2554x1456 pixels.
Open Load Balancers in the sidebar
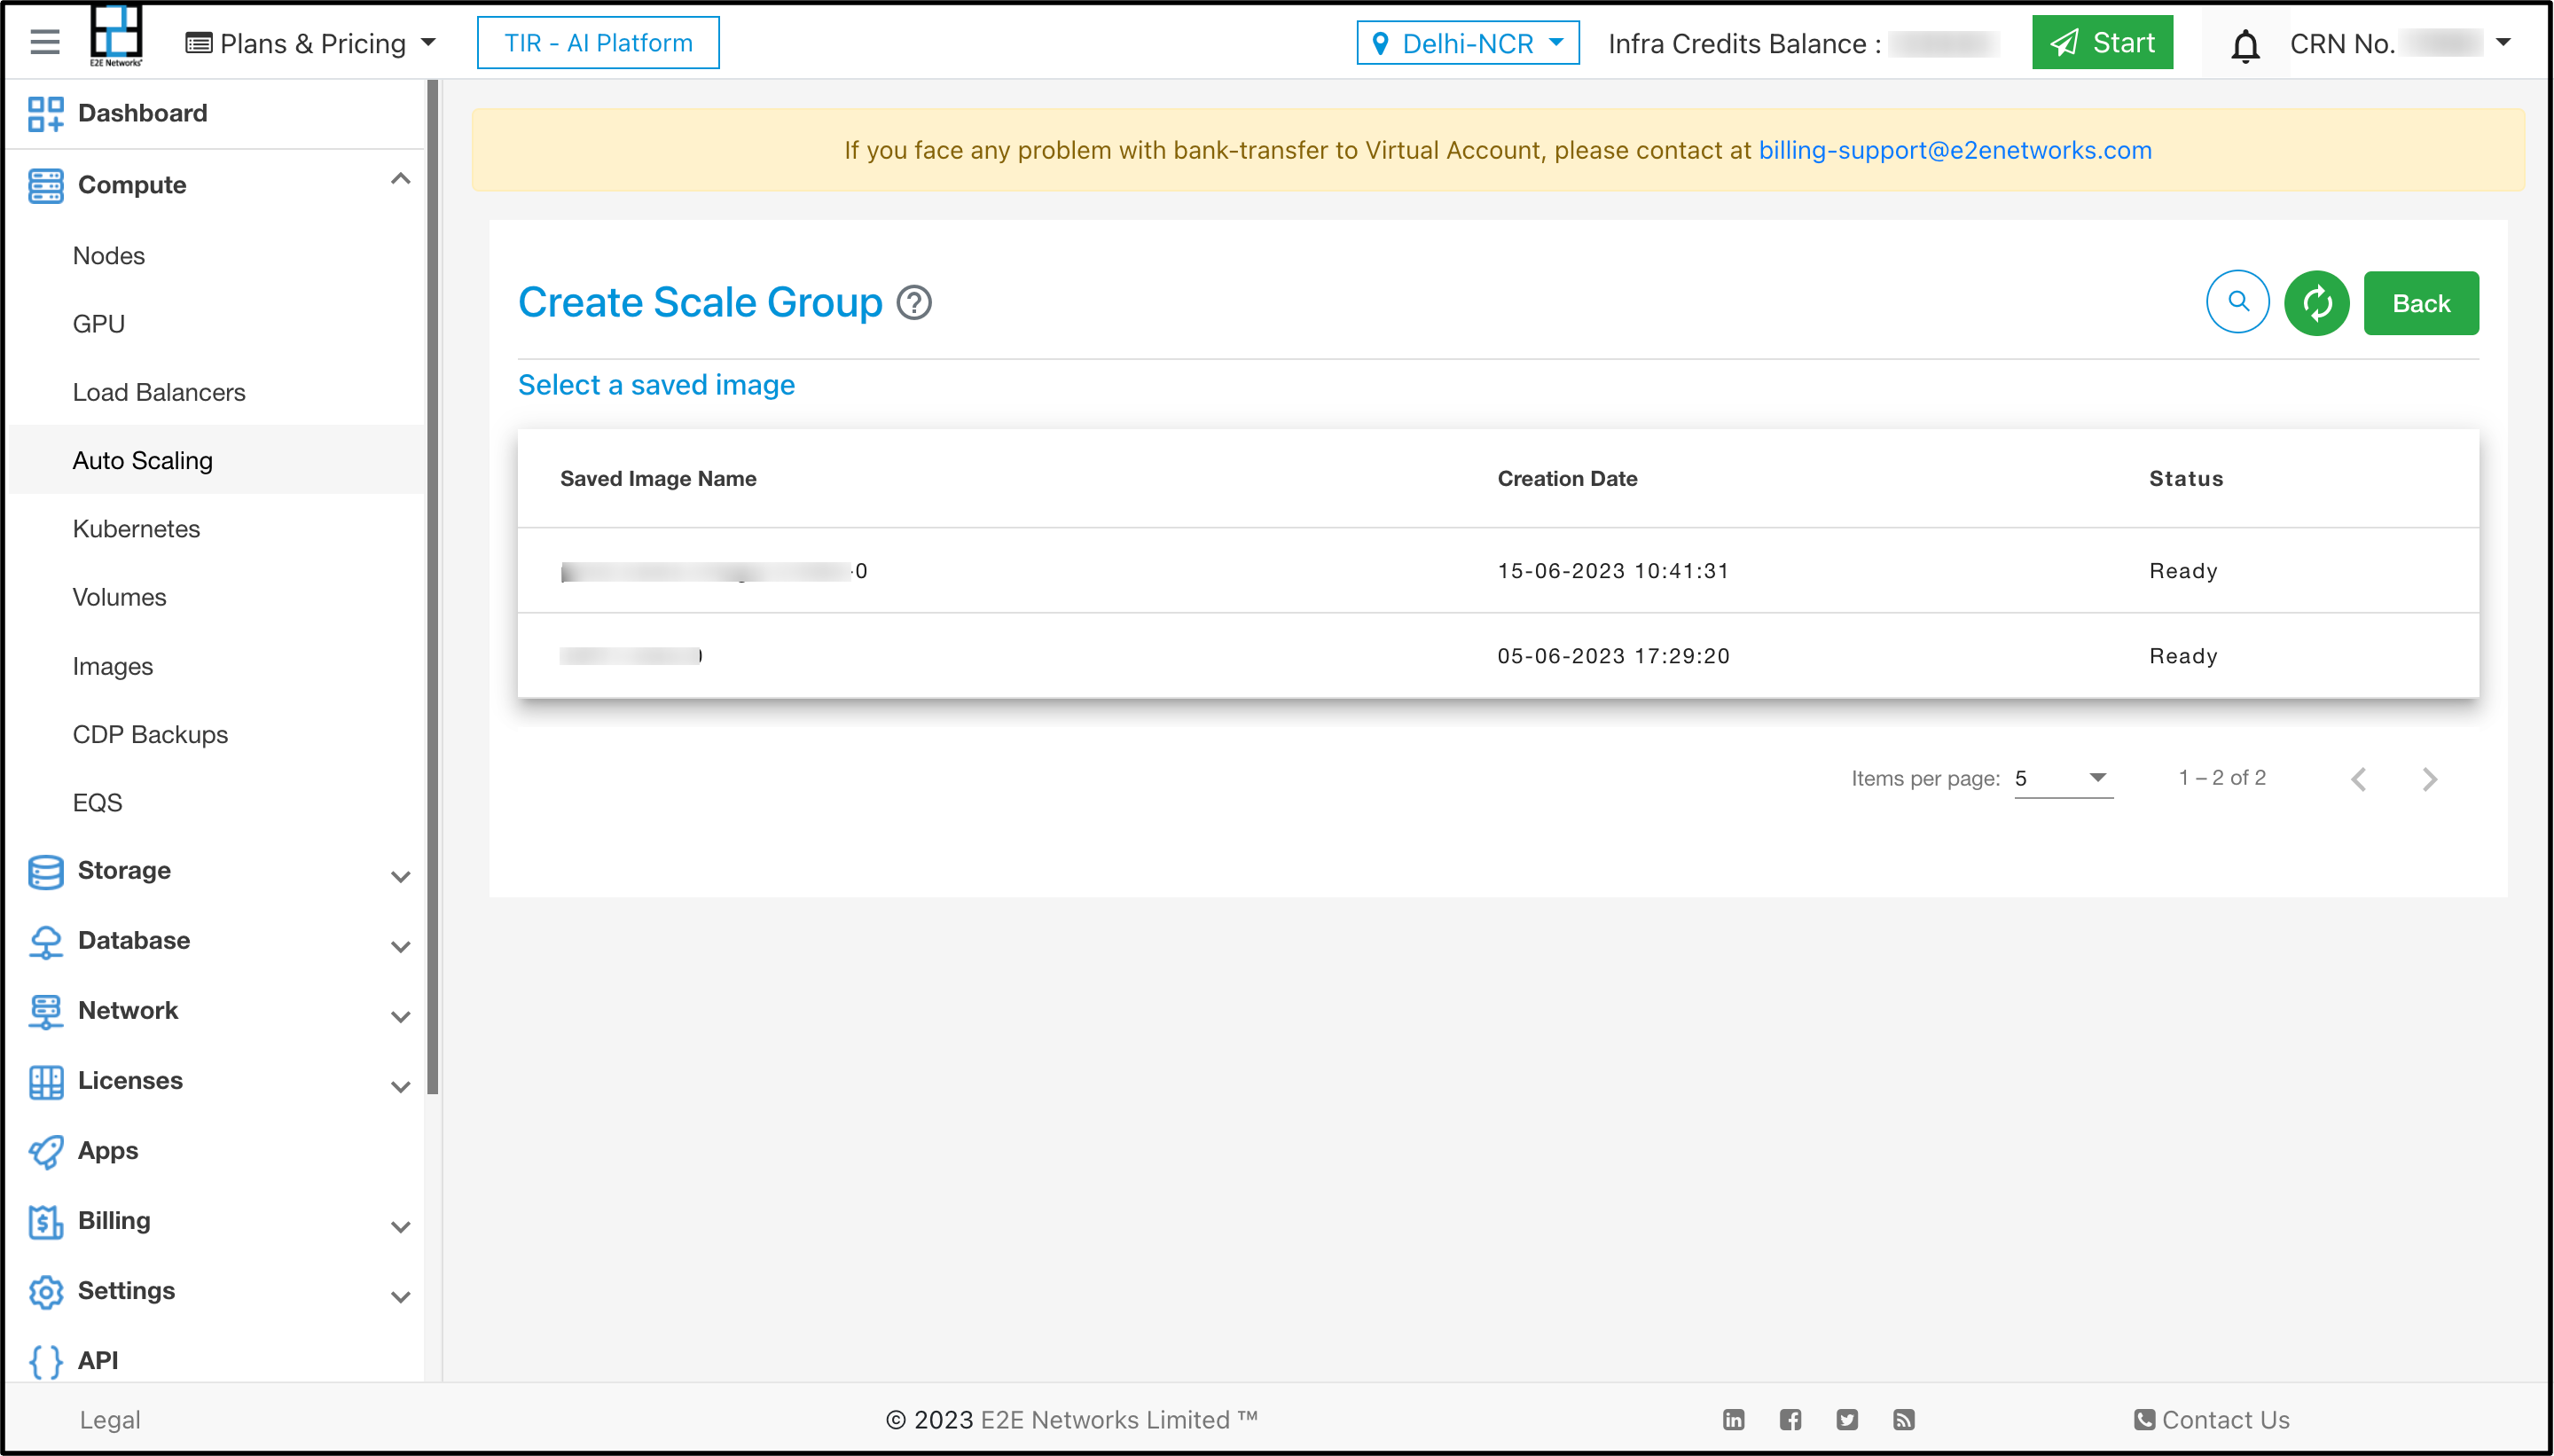(158, 392)
